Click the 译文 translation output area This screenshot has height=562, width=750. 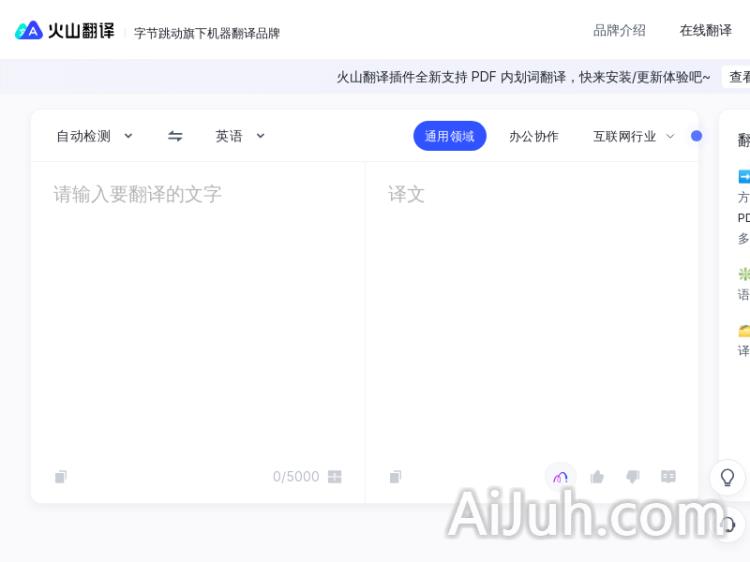(x=532, y=311)
